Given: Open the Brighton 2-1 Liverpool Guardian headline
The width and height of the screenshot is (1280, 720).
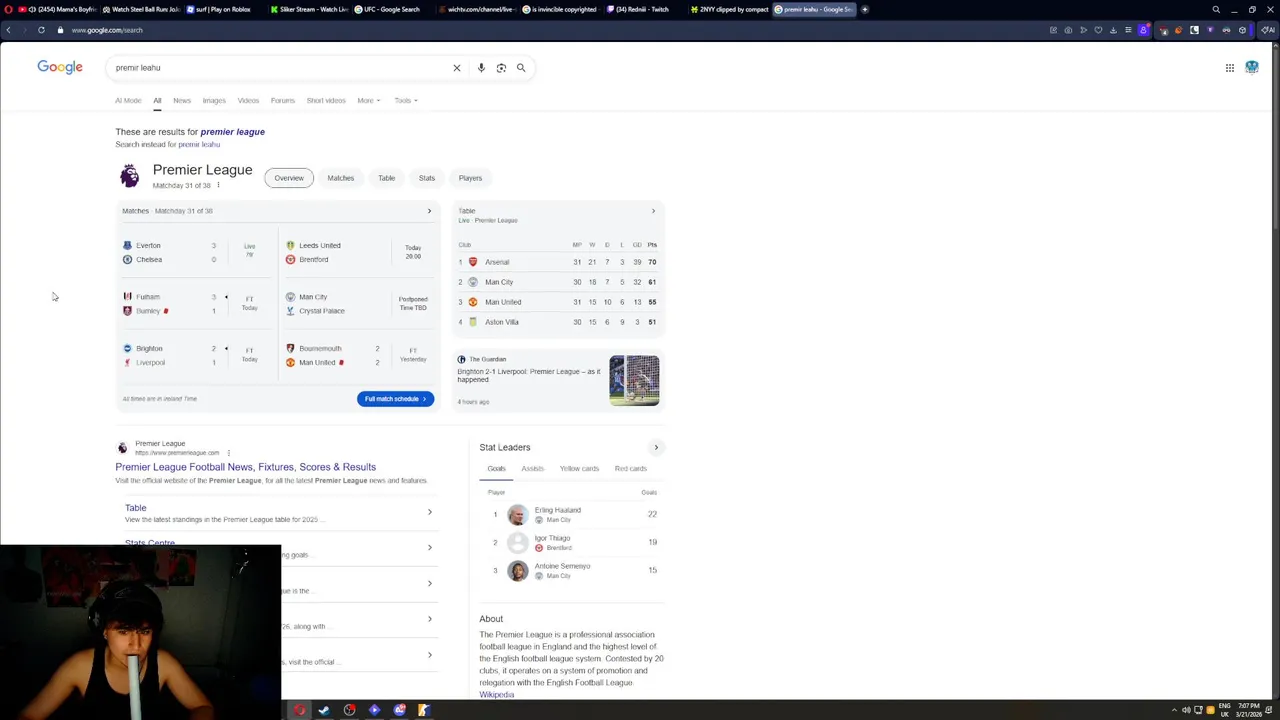Looking at the screenshot, I should click(529, 375).
